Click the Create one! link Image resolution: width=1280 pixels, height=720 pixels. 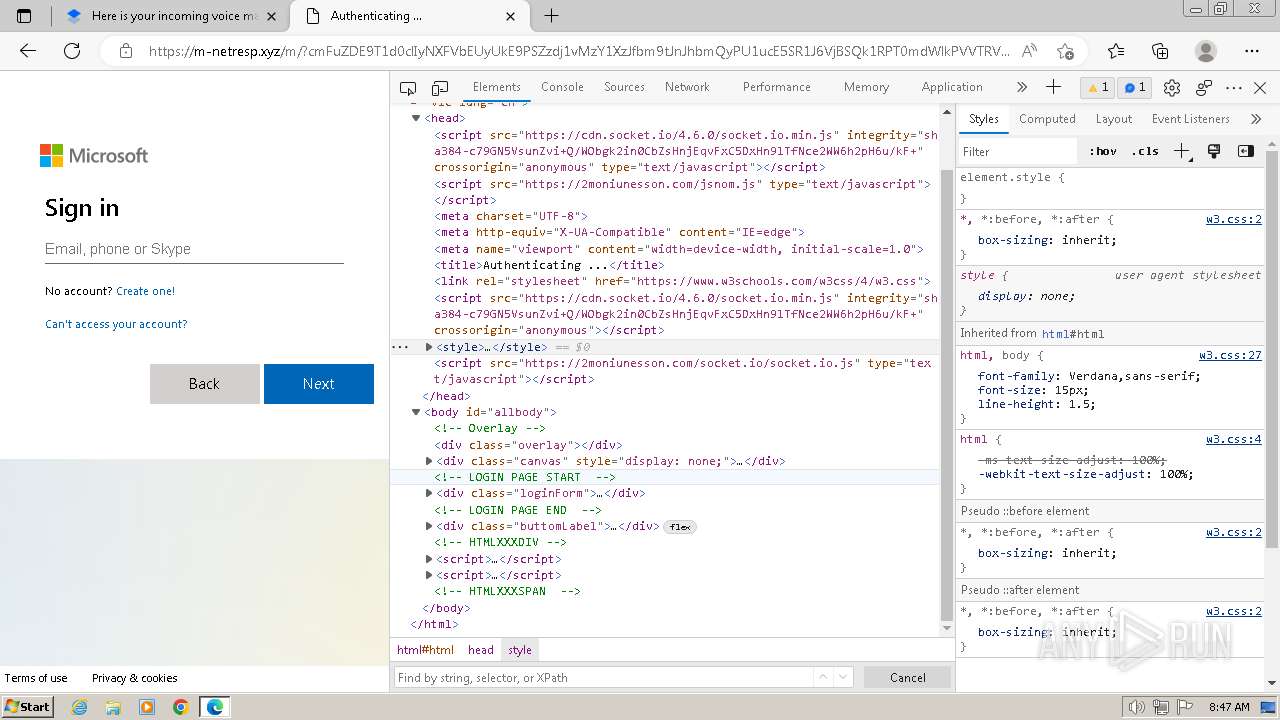(145, 291)
